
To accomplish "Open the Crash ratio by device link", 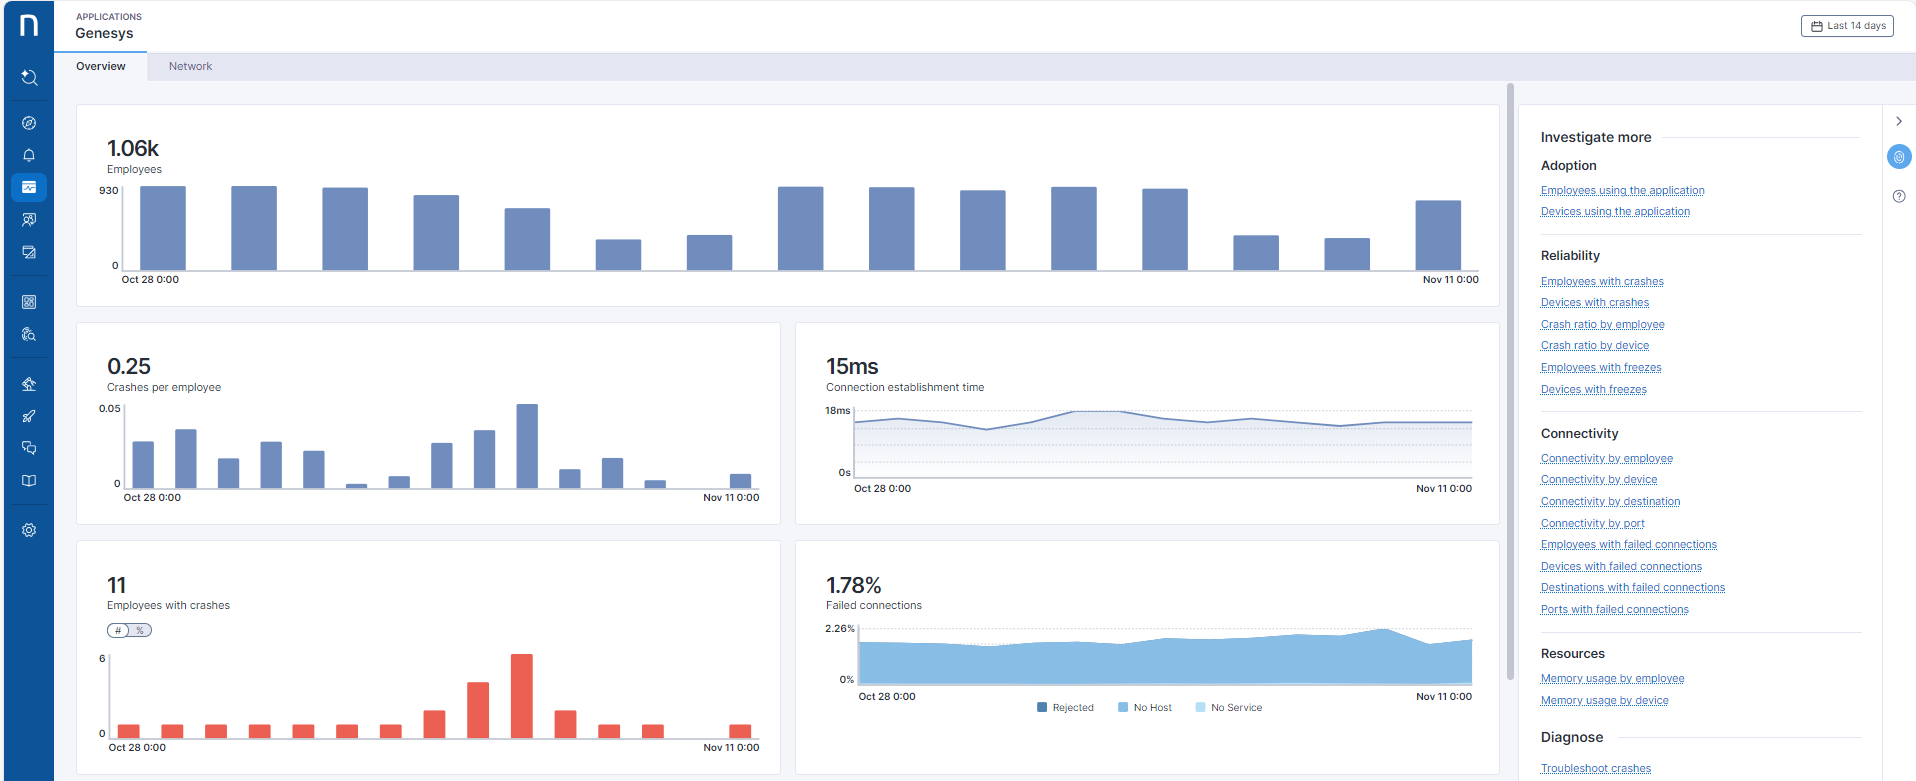I will point(1594,346).
